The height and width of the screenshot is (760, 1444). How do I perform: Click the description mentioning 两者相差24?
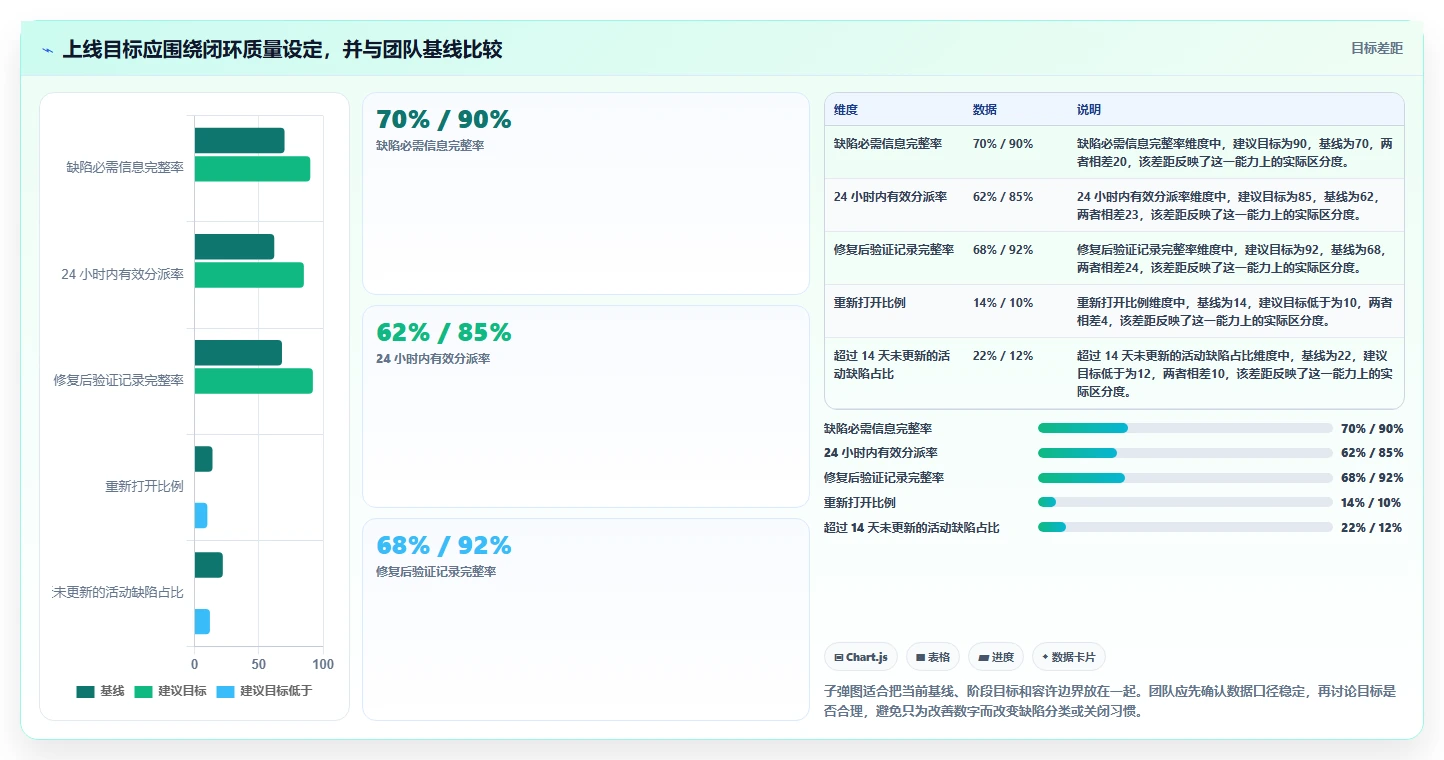[1235, 258]
